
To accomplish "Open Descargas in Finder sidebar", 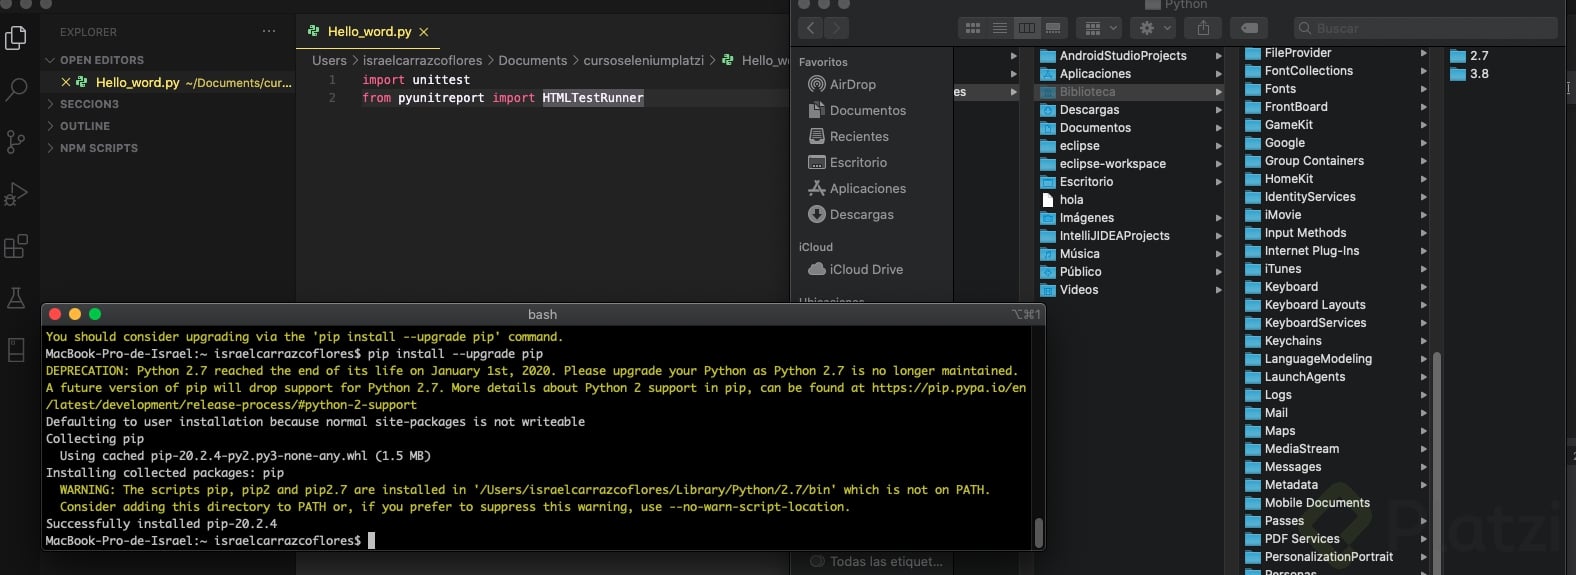I will [x=861, y=215].
